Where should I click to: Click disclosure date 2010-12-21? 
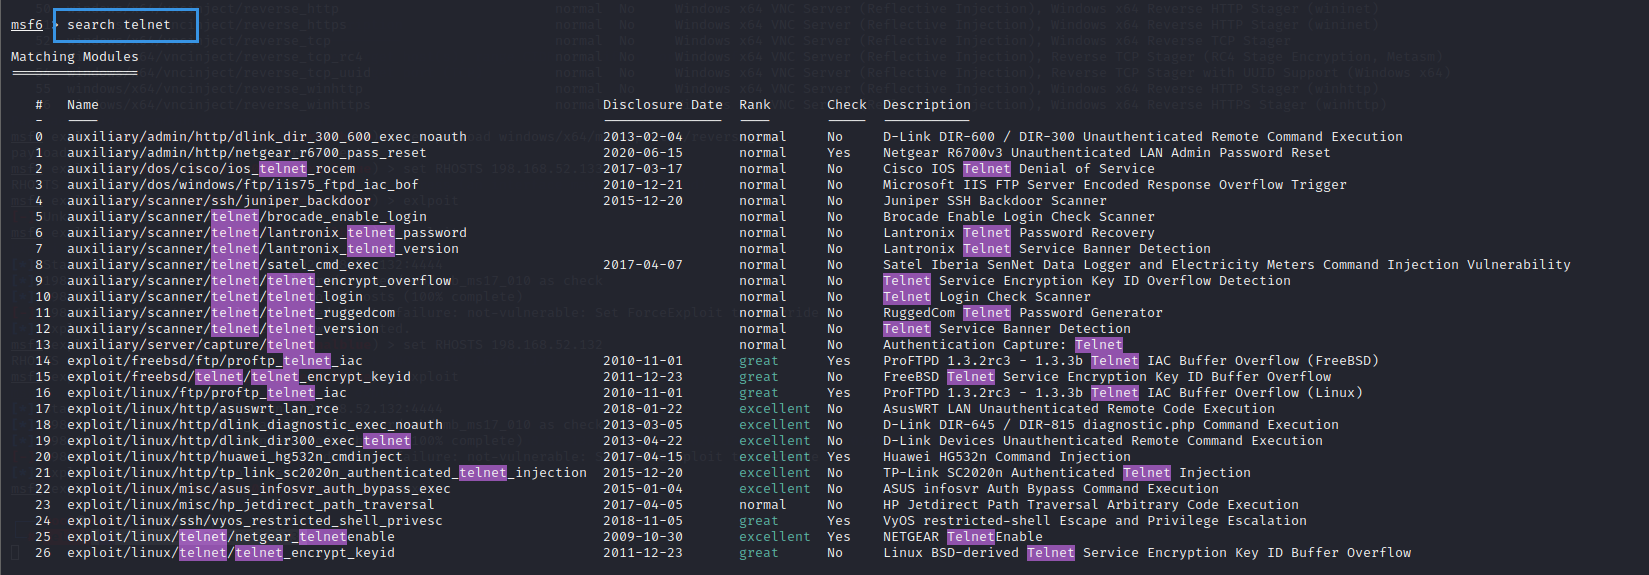click(643, 185)
